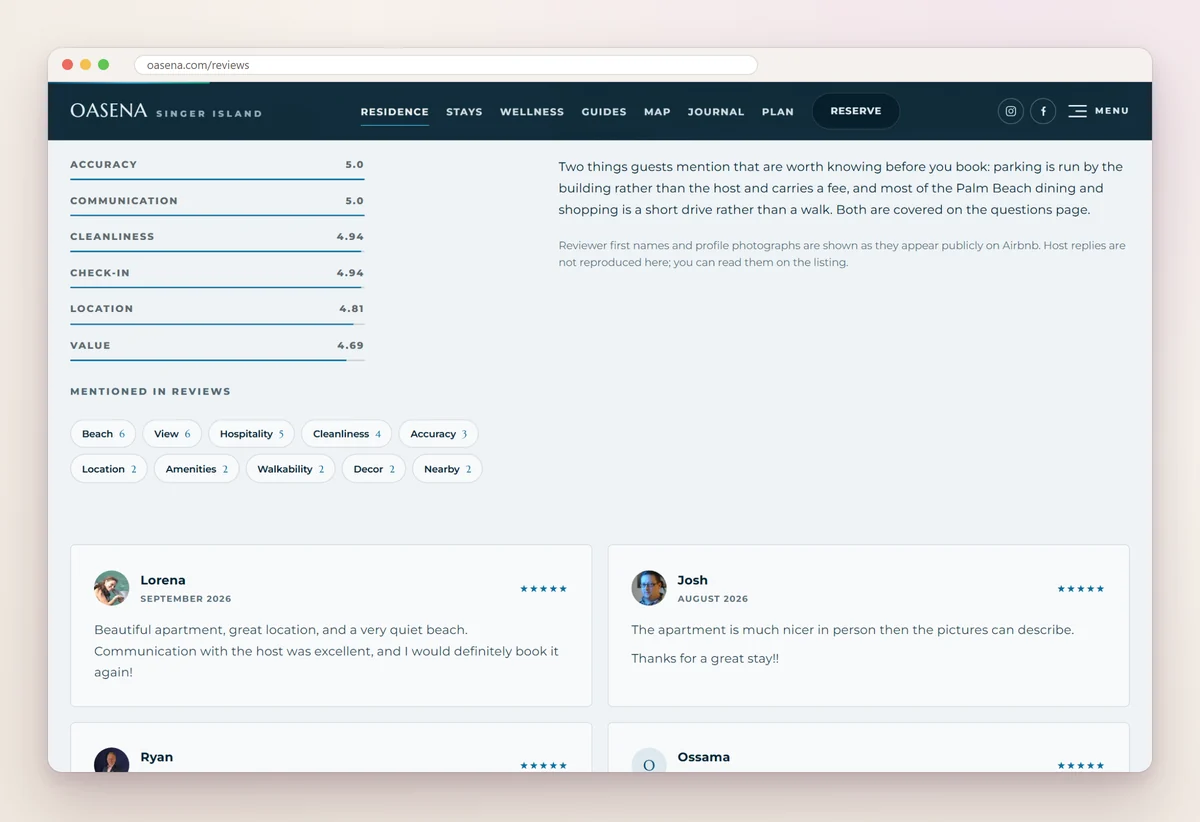The image size is (1200, 822).
Task: Choose the Accuracy 3 review tag
Action: click(x=438, y=434)
